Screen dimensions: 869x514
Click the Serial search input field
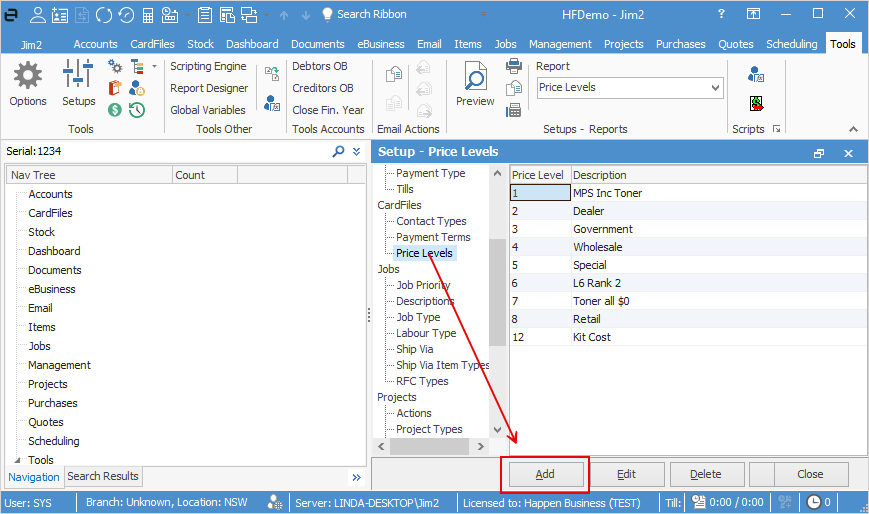(166, 151)
